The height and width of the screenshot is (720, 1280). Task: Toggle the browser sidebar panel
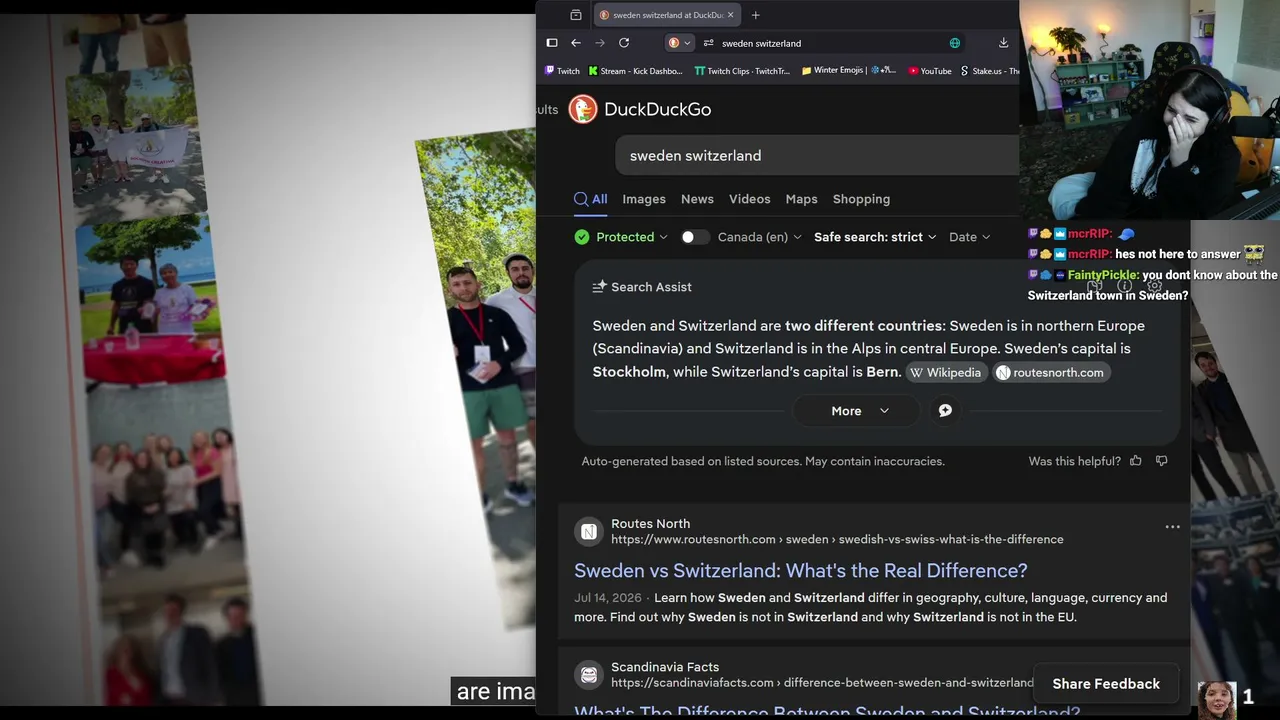tap(552, 43)
